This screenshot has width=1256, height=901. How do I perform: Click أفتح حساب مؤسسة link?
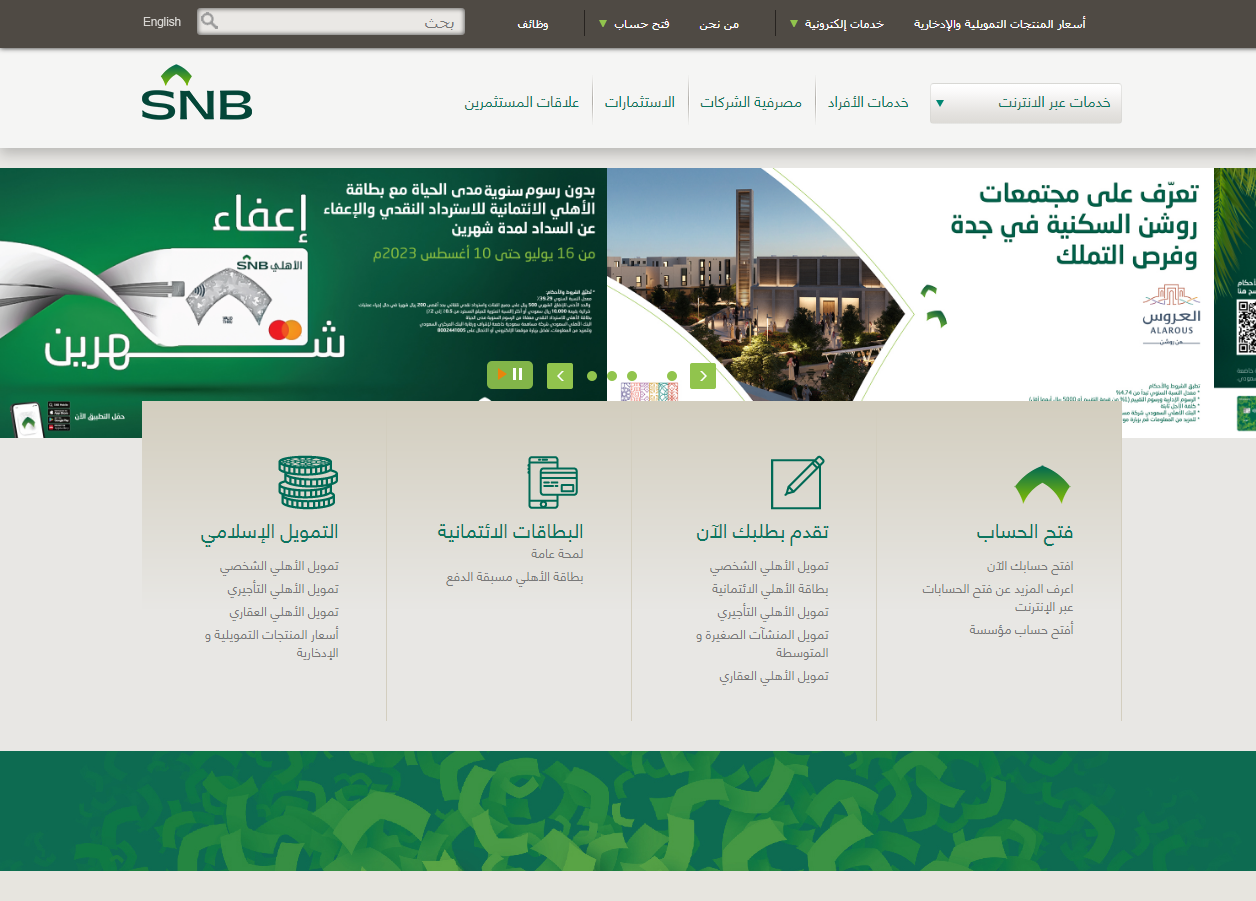[1021, 630]
